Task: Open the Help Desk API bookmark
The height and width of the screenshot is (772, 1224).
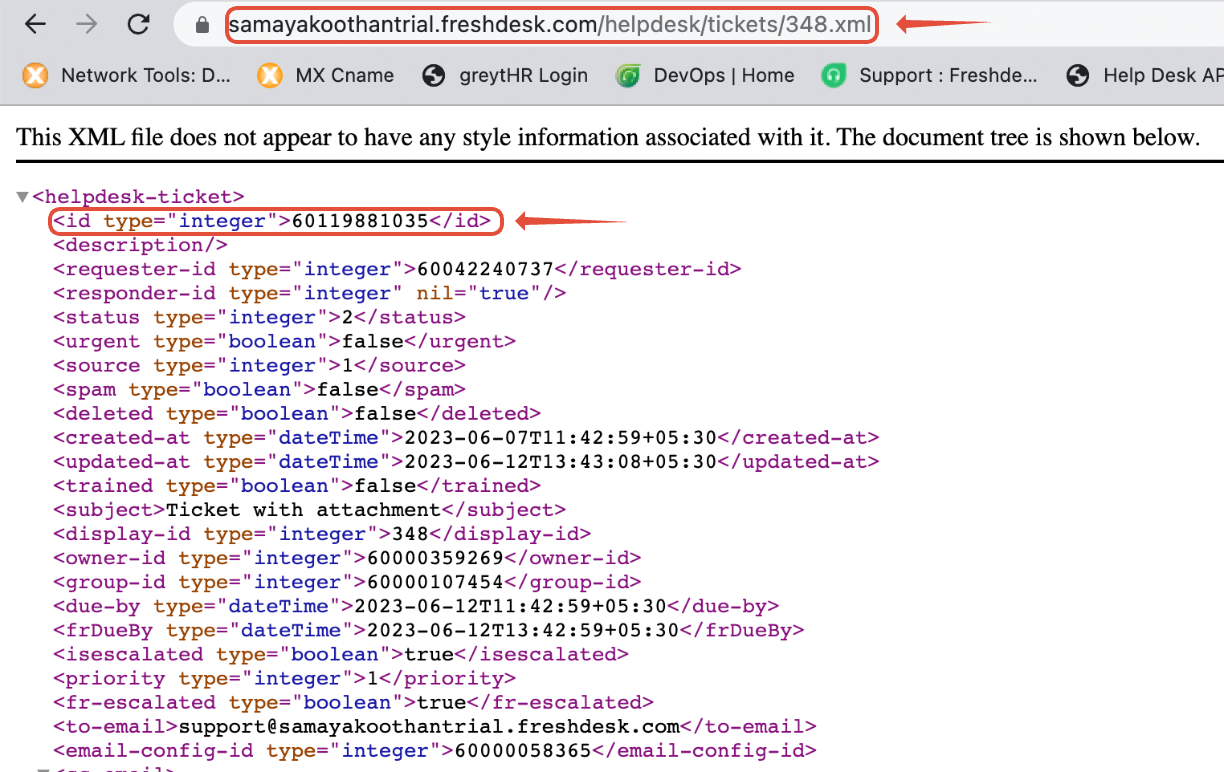Action: (x=1144, y=75)
